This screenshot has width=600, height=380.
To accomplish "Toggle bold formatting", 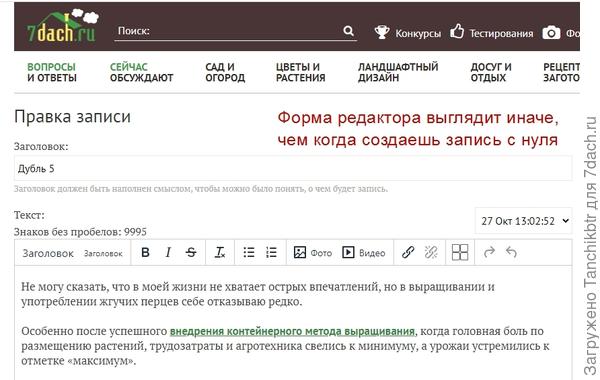I will (x=145, y=253).
